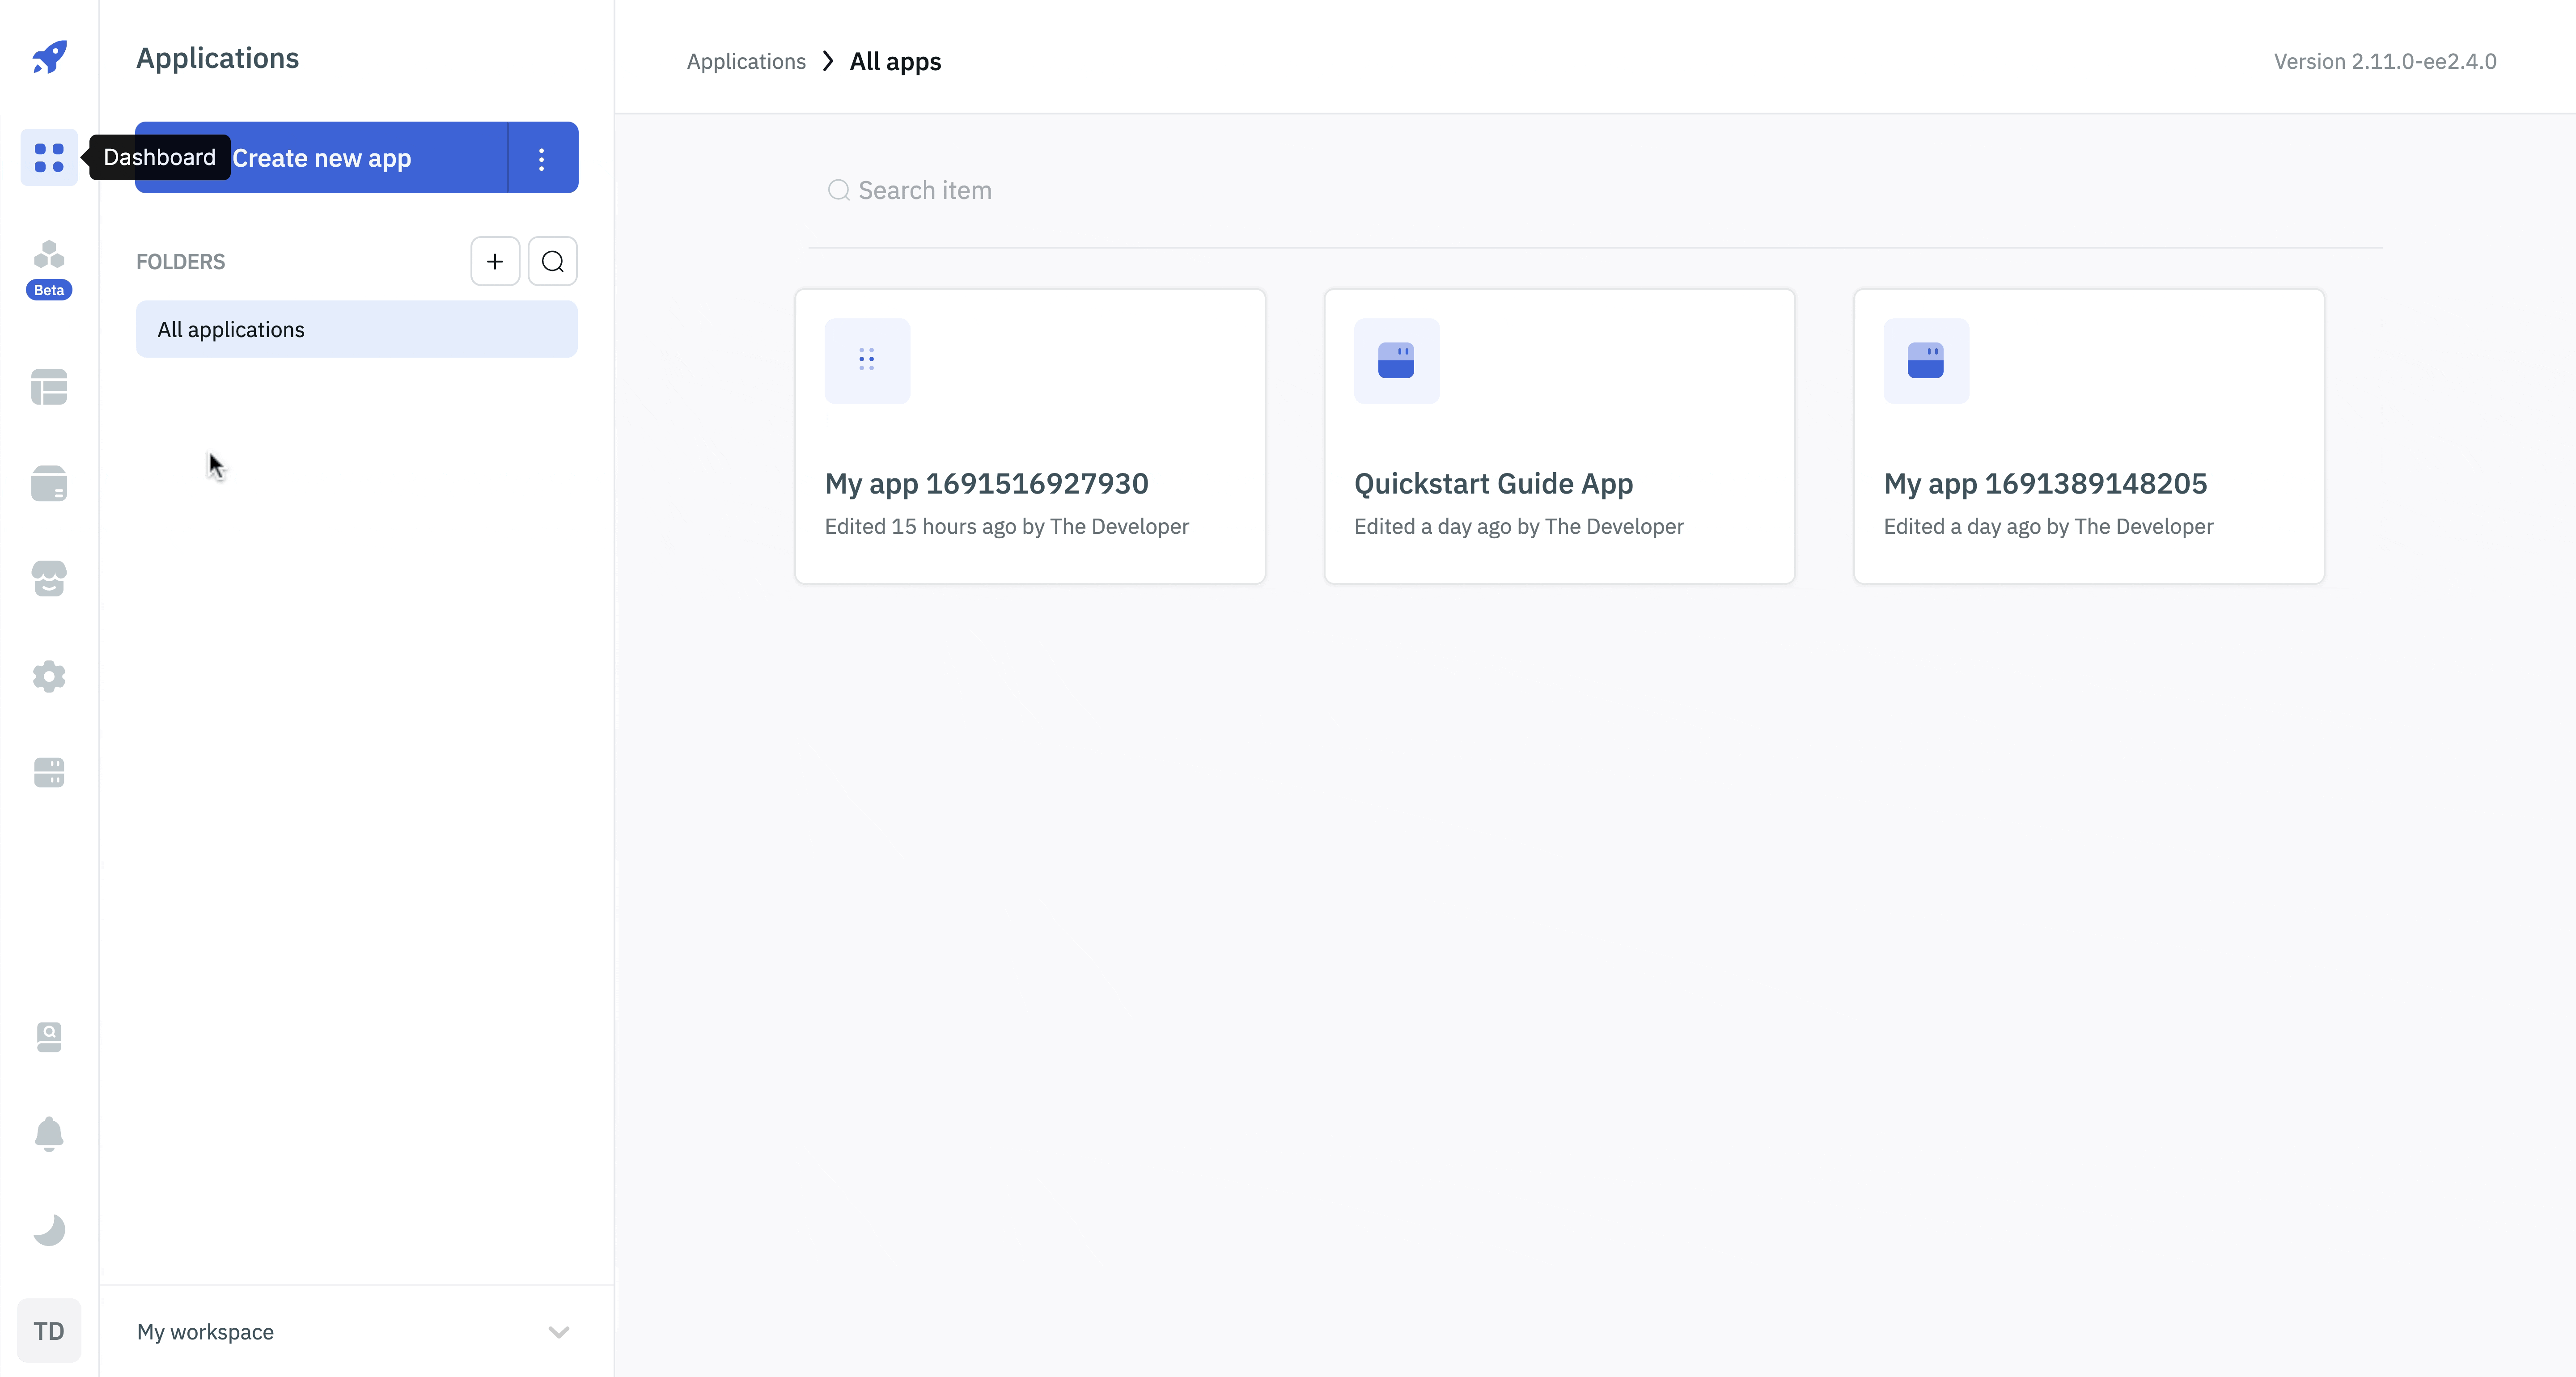Add a new folder with plus button
2576x1377 pixels.
[x=495, y=262]
